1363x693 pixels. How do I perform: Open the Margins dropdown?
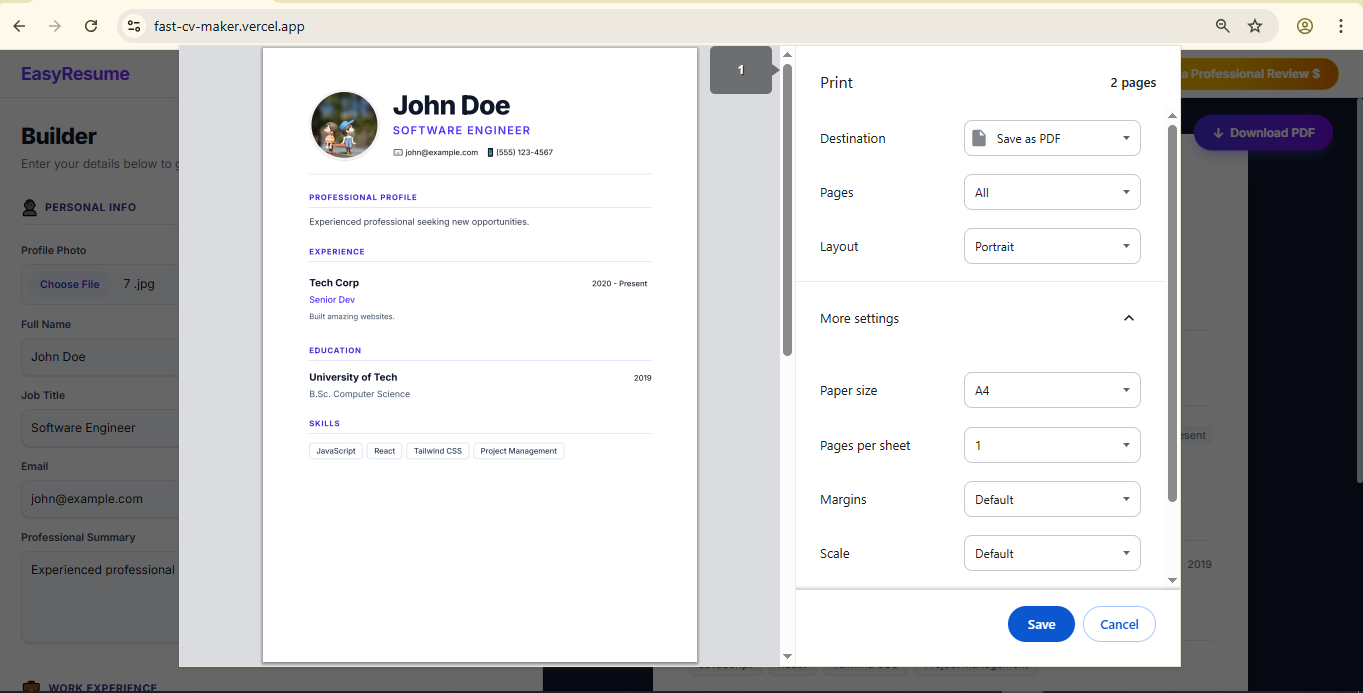1051,498
